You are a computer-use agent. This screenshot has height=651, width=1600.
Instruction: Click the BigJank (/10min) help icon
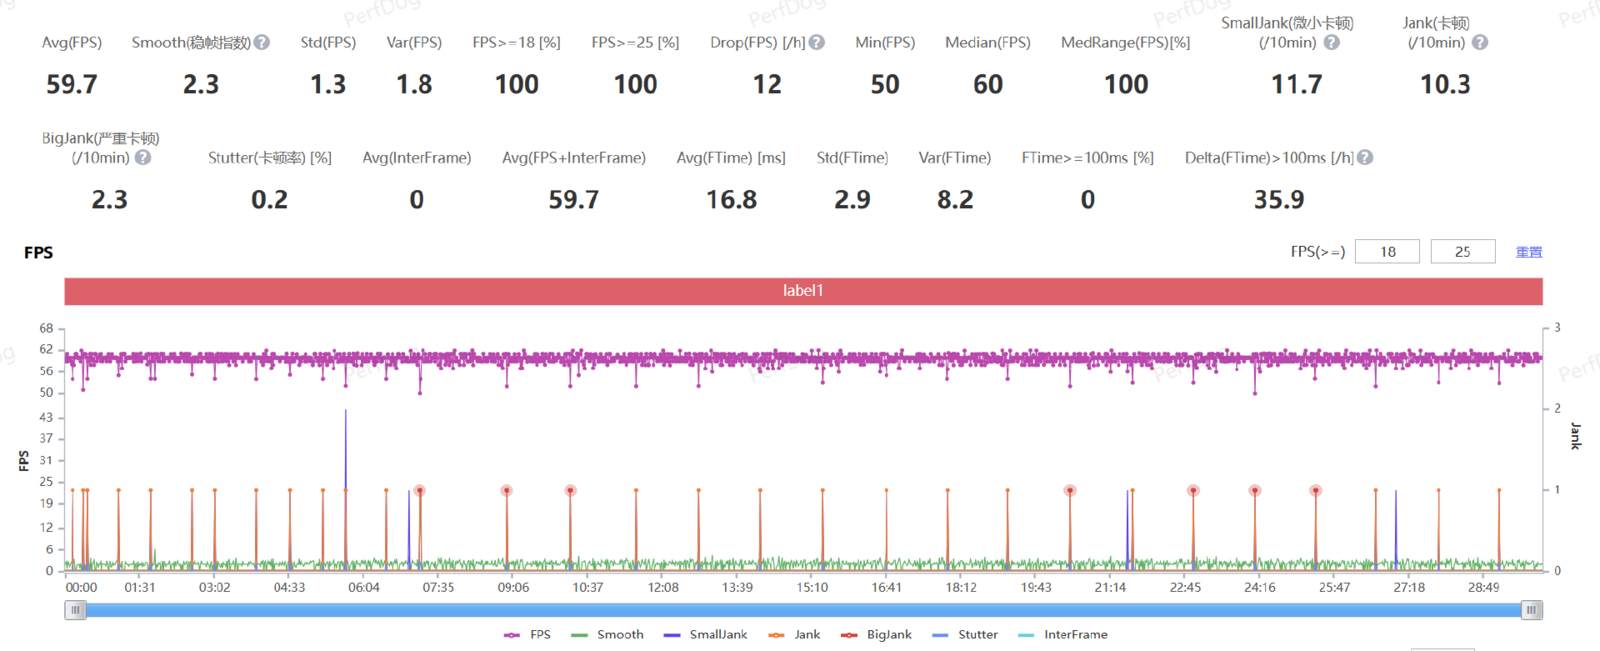(x=143, y=157)
